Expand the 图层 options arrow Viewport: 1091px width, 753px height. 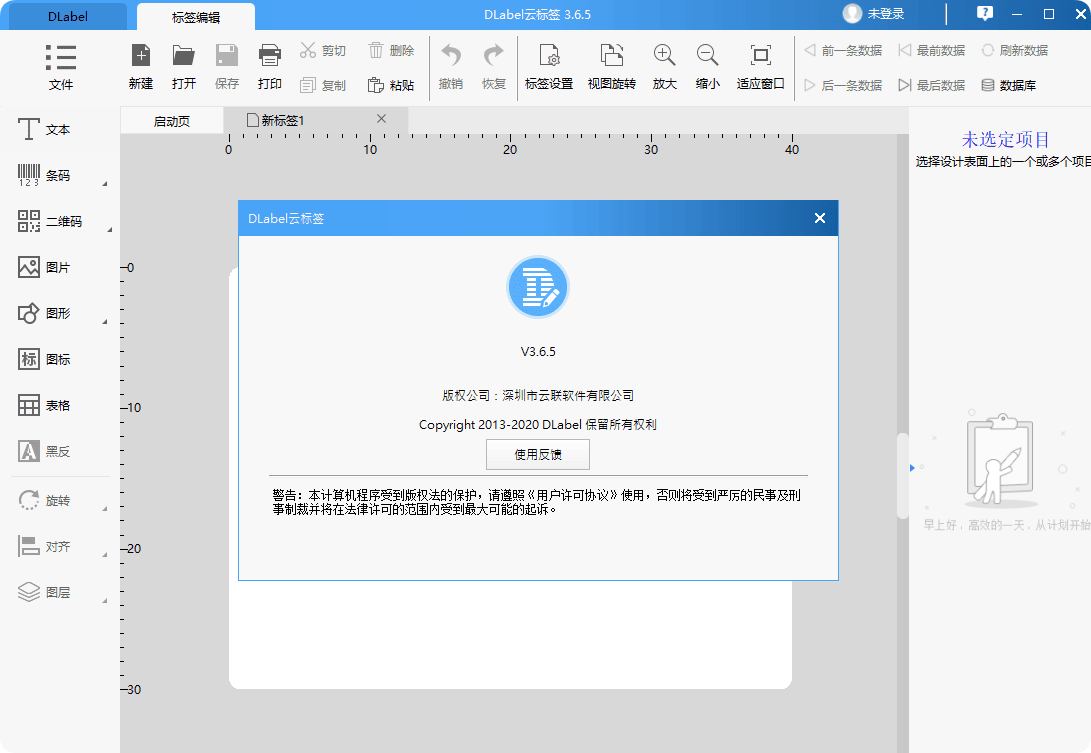tap(105, 601)
